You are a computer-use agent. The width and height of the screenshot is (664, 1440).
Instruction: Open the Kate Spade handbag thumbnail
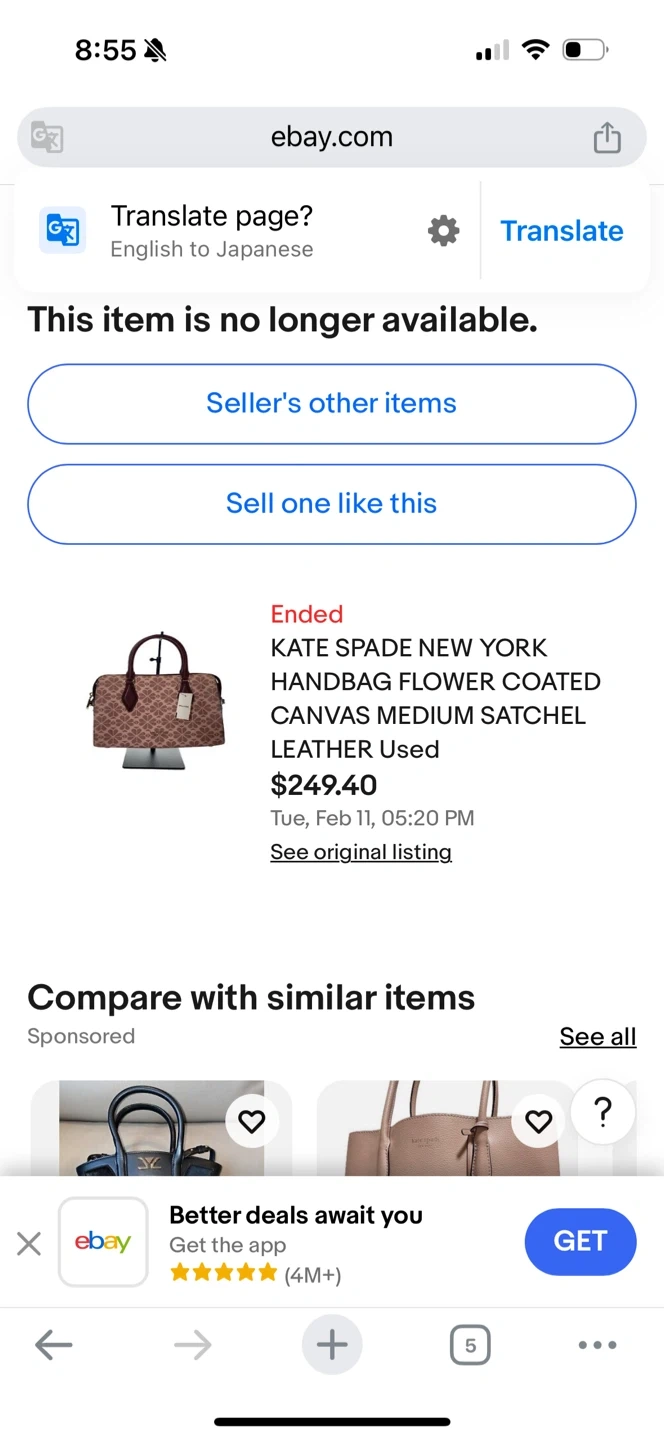155,701
